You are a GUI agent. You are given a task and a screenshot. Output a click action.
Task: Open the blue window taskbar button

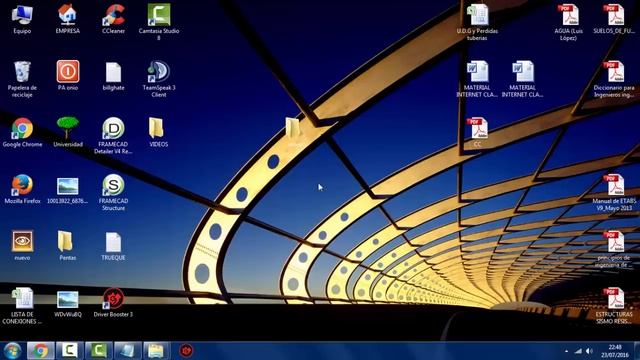click(127, 351)
